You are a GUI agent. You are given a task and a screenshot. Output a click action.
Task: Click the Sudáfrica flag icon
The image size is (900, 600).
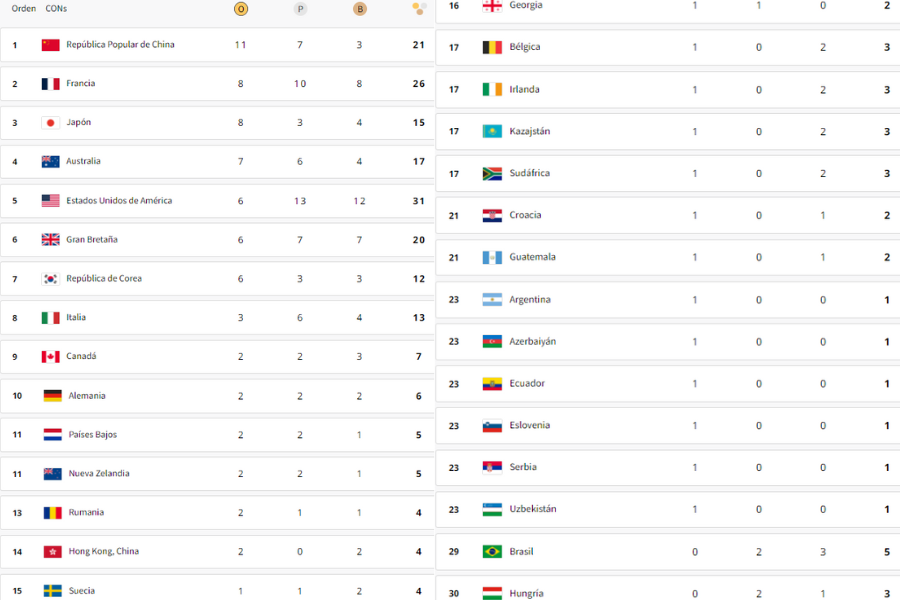click(x=492, y=173)
